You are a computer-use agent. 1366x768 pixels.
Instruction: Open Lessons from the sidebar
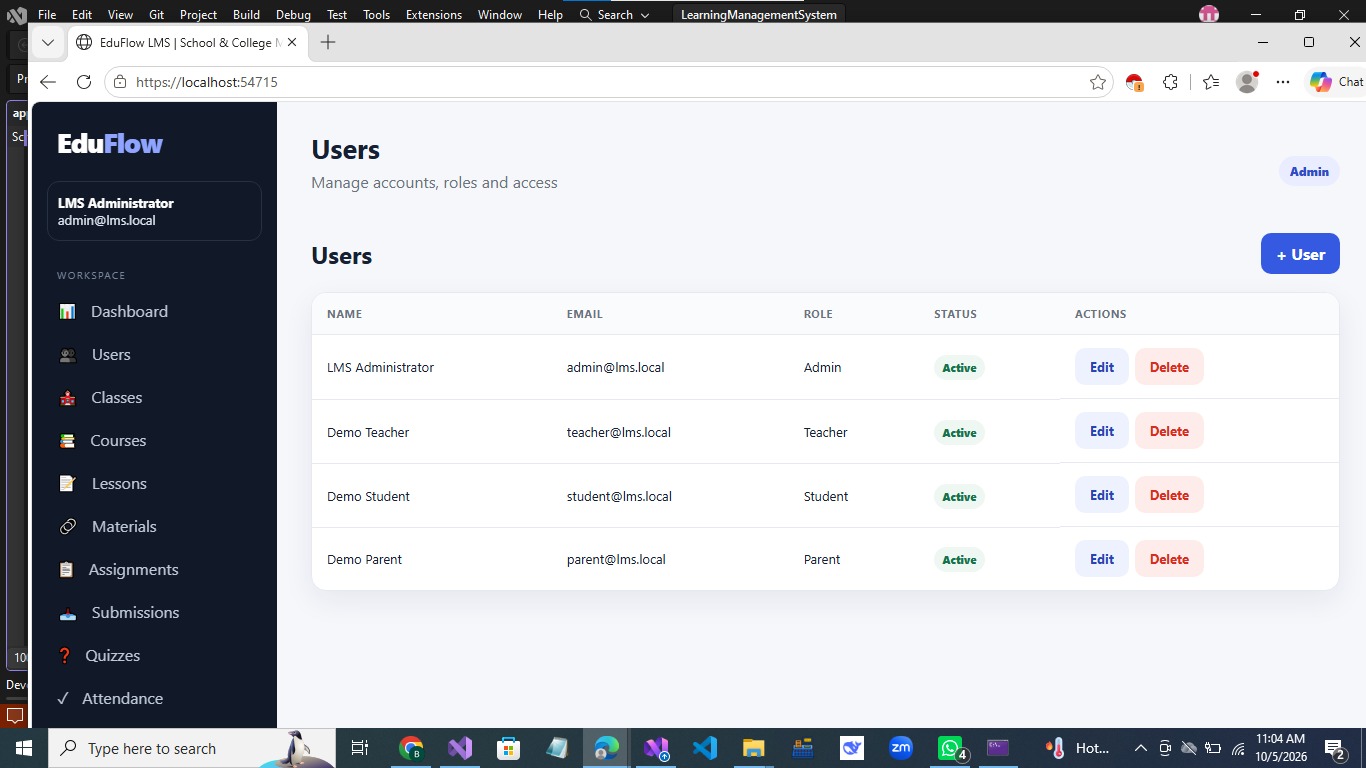pos(119,483)
